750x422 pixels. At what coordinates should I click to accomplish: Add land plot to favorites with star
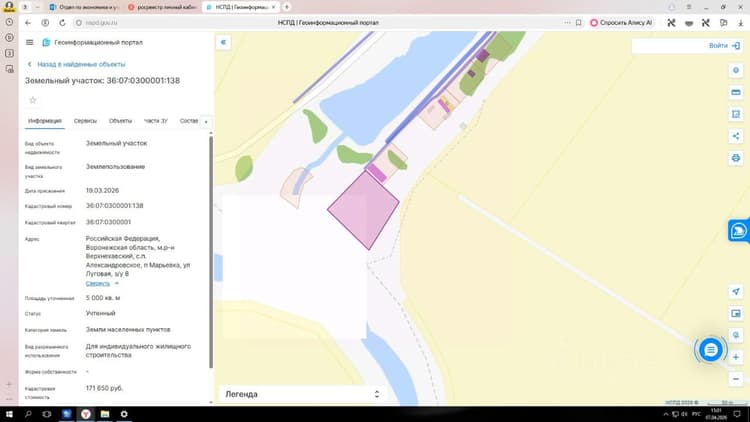[x=33, y=100]
